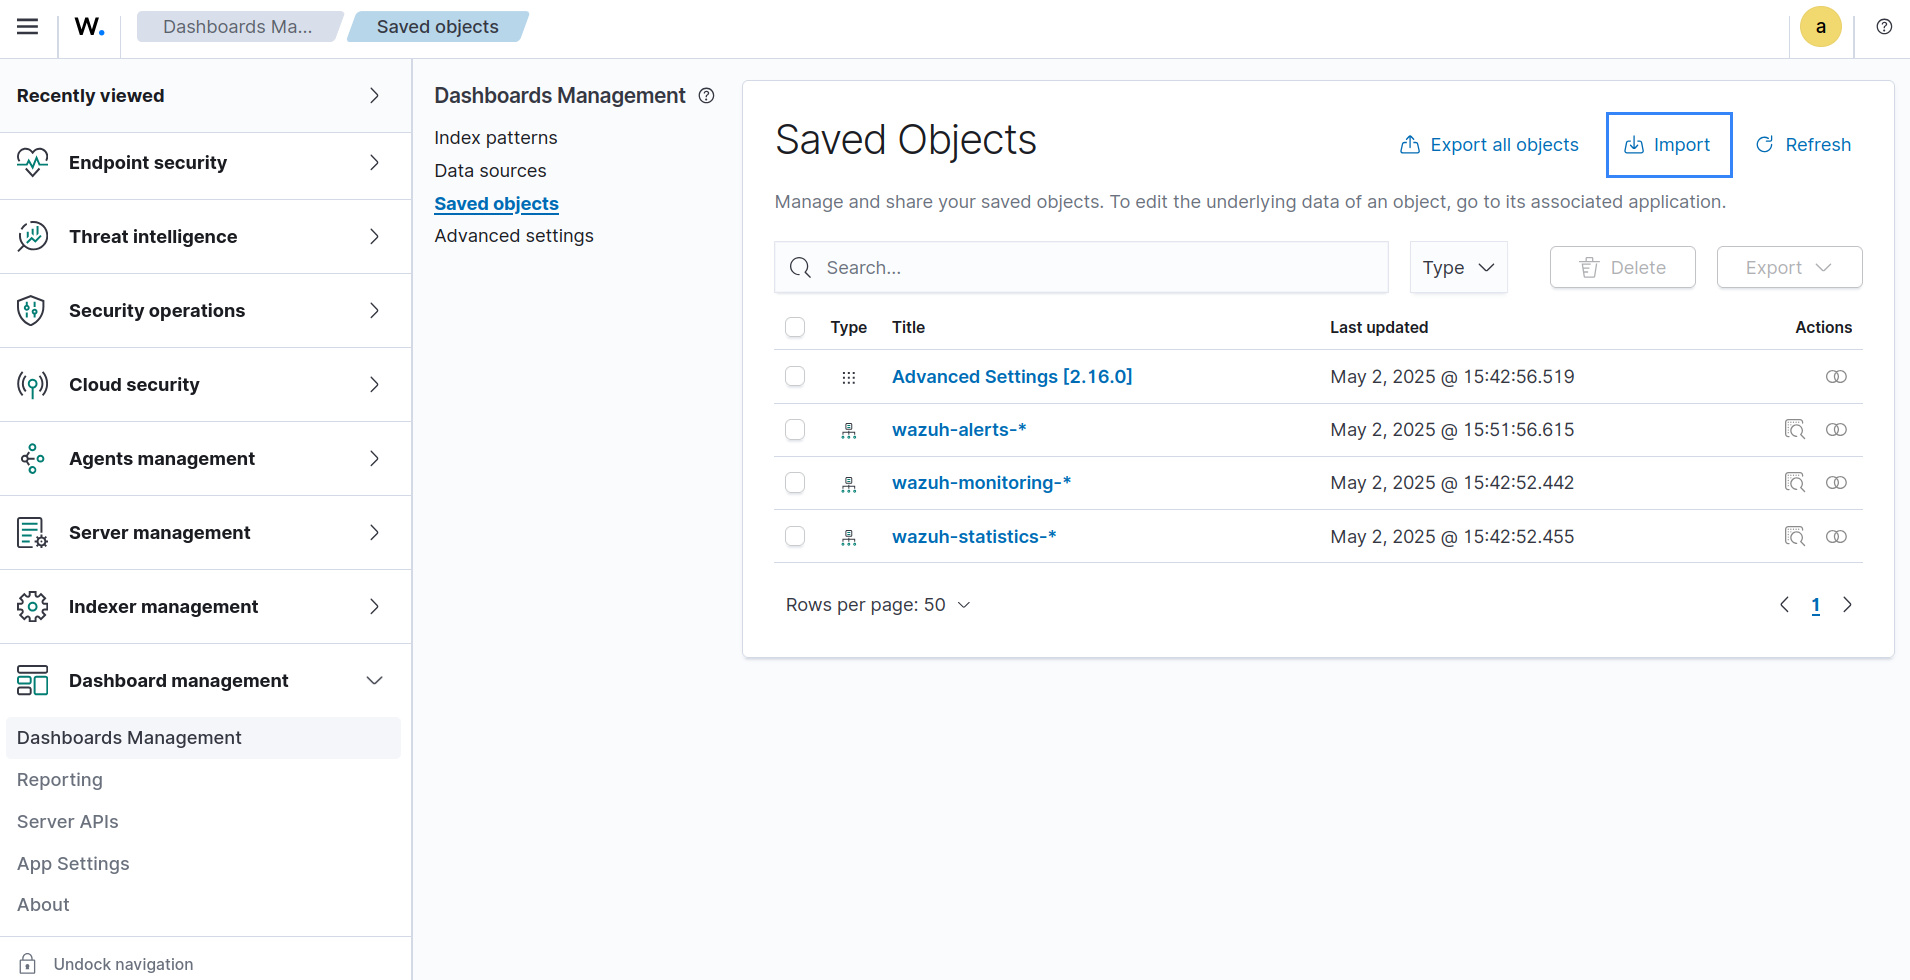This screenshot has width=1910, height=980.
Task: Click the Server management icon
Action: [32, 532]
